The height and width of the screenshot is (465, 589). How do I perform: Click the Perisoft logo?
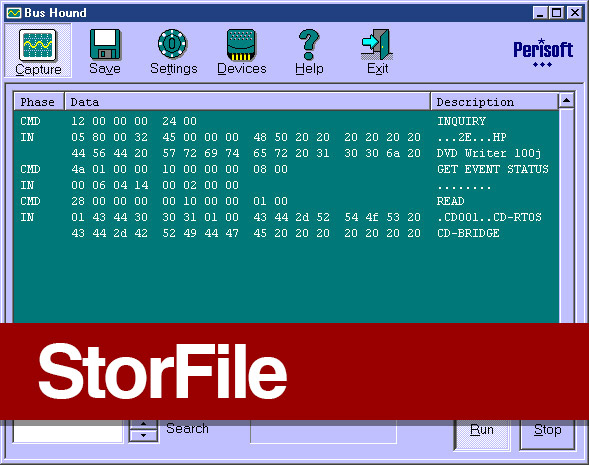[x=543, y=53]
